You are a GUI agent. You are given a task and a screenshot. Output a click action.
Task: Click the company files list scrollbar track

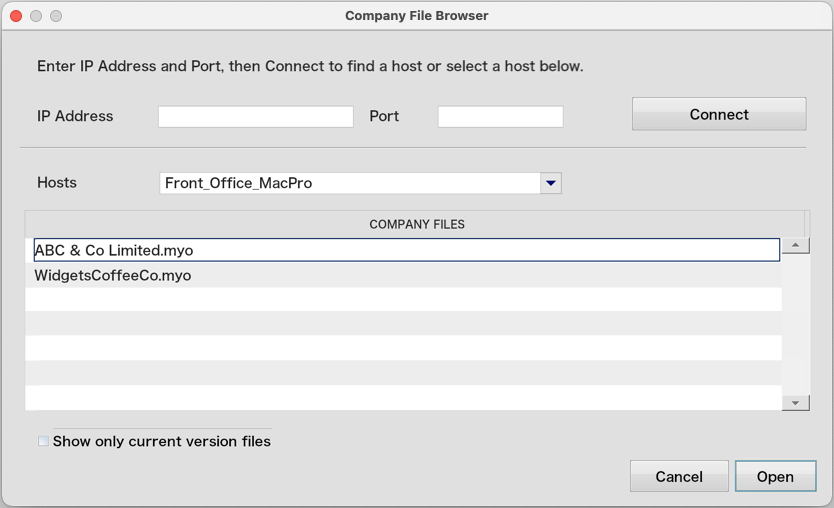pyautogui.click(x=796, y=324)
